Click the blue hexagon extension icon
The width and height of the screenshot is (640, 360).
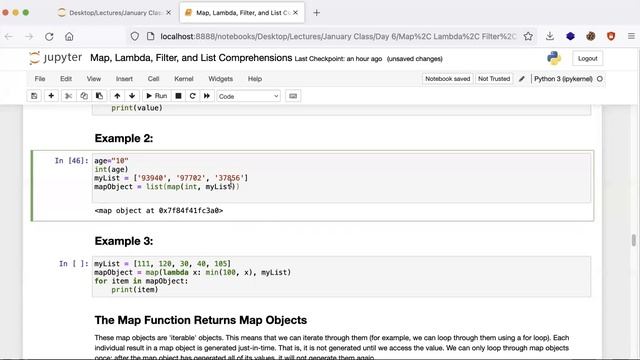click(x=571, y=36)
